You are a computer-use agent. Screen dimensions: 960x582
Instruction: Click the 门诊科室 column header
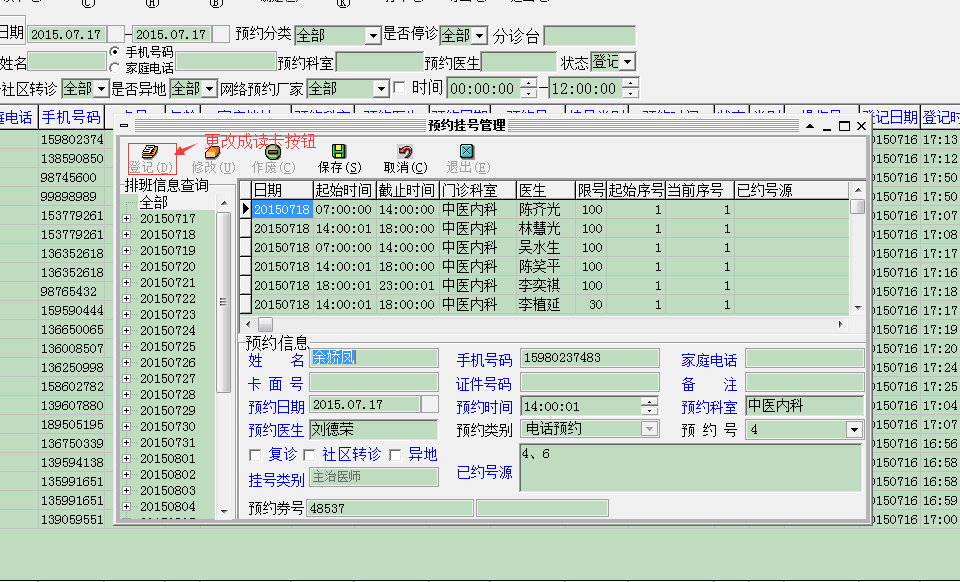tap(478, 190)
